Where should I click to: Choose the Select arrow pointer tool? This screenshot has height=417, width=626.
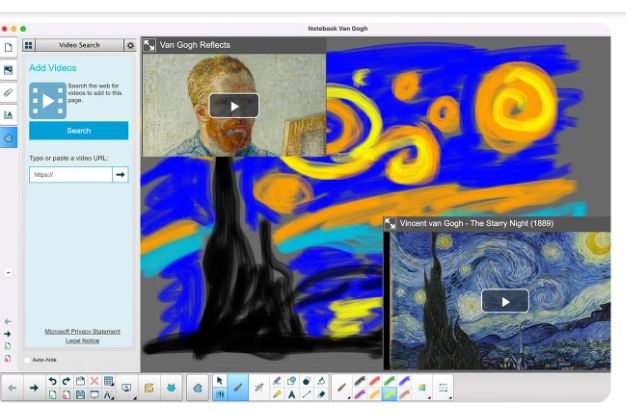(220, 381)
